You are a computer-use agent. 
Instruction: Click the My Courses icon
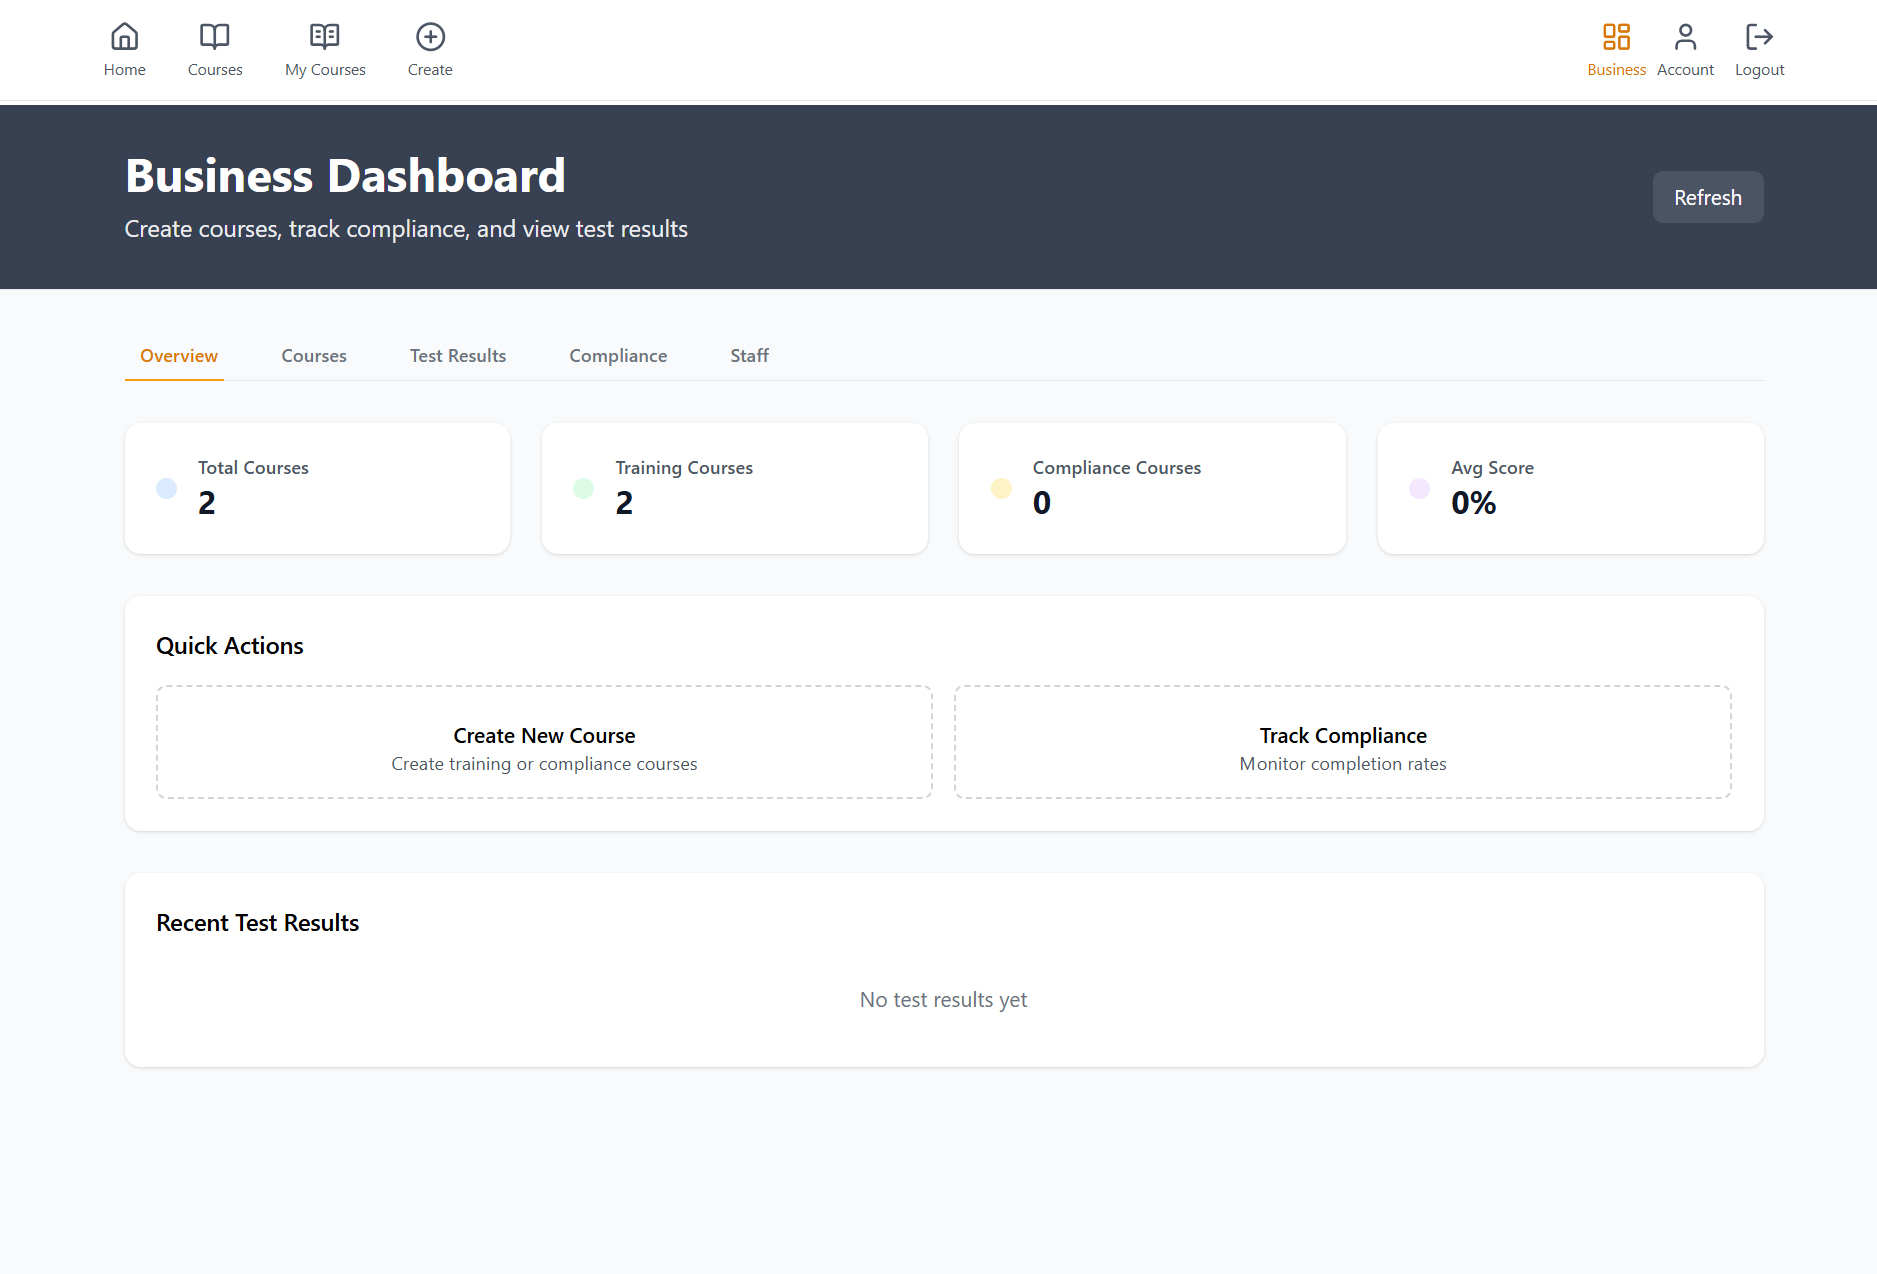(324, 36)
